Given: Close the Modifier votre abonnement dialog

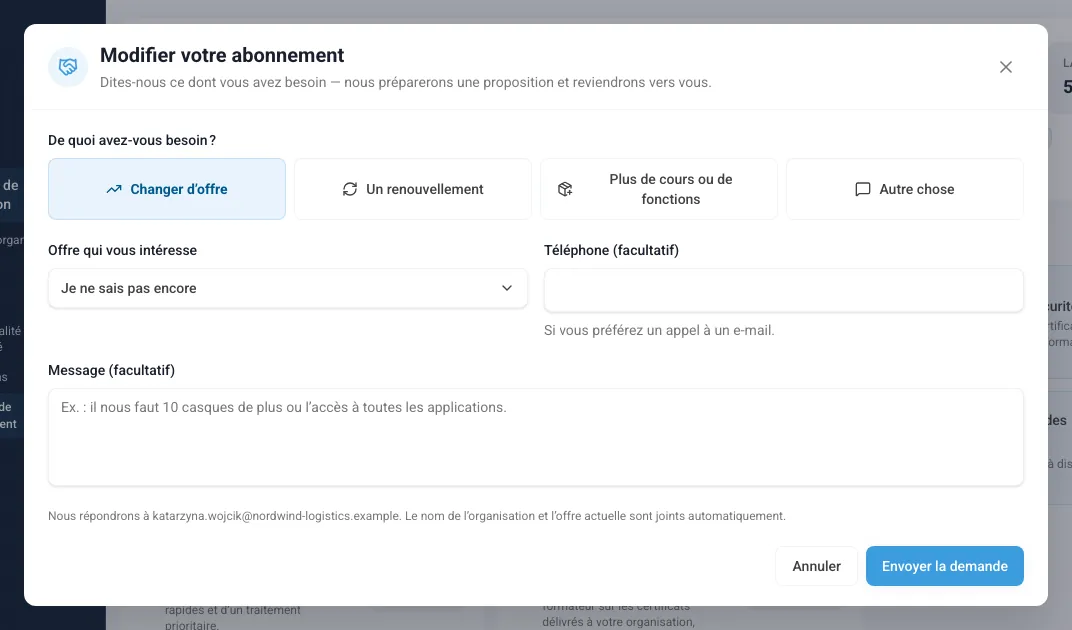Looking at the screenshot, I should pyautogui.click(x=1005, y=67).
